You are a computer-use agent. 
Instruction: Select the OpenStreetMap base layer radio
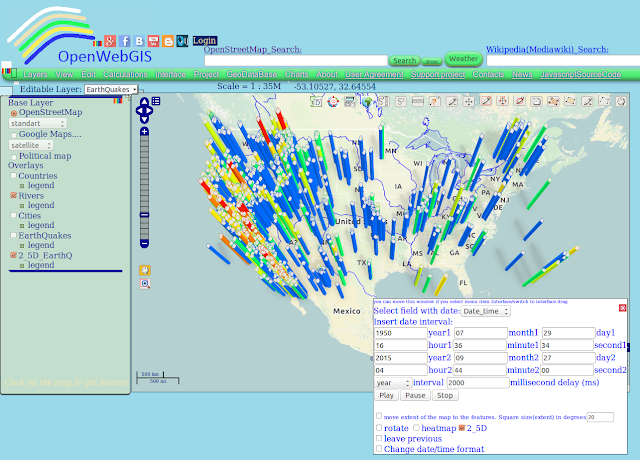tap(14, 113)
